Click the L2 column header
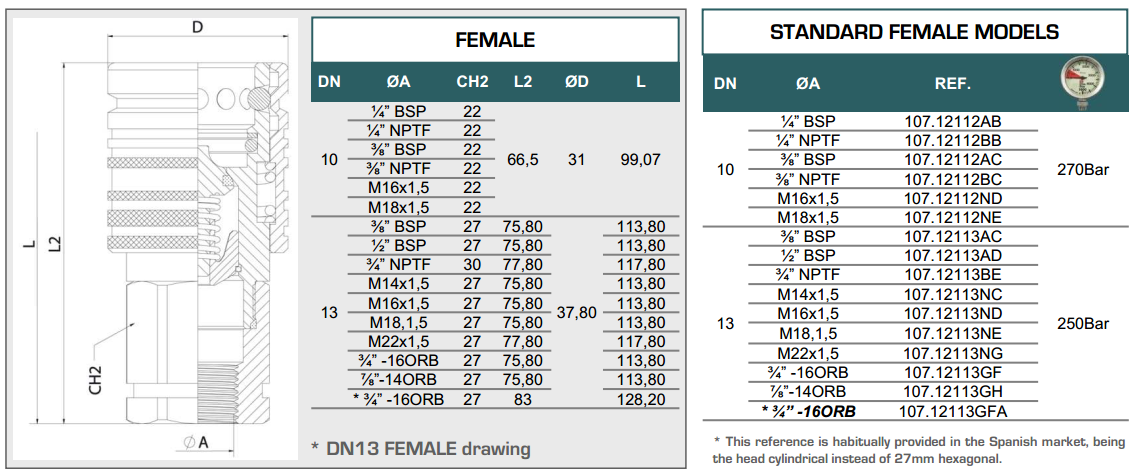 point(523,82)
